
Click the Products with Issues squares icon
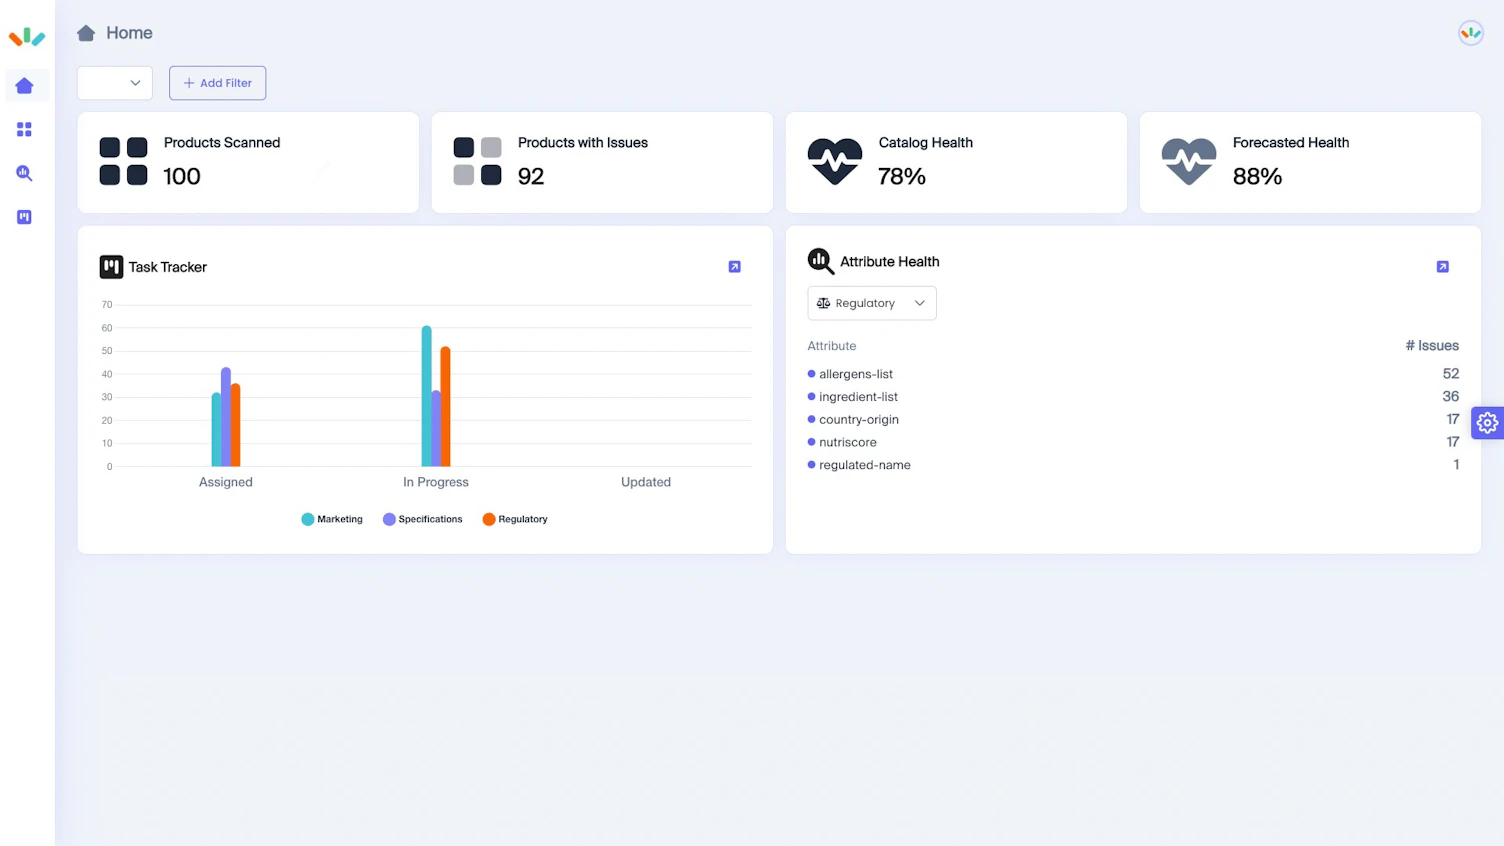(478, 161)
